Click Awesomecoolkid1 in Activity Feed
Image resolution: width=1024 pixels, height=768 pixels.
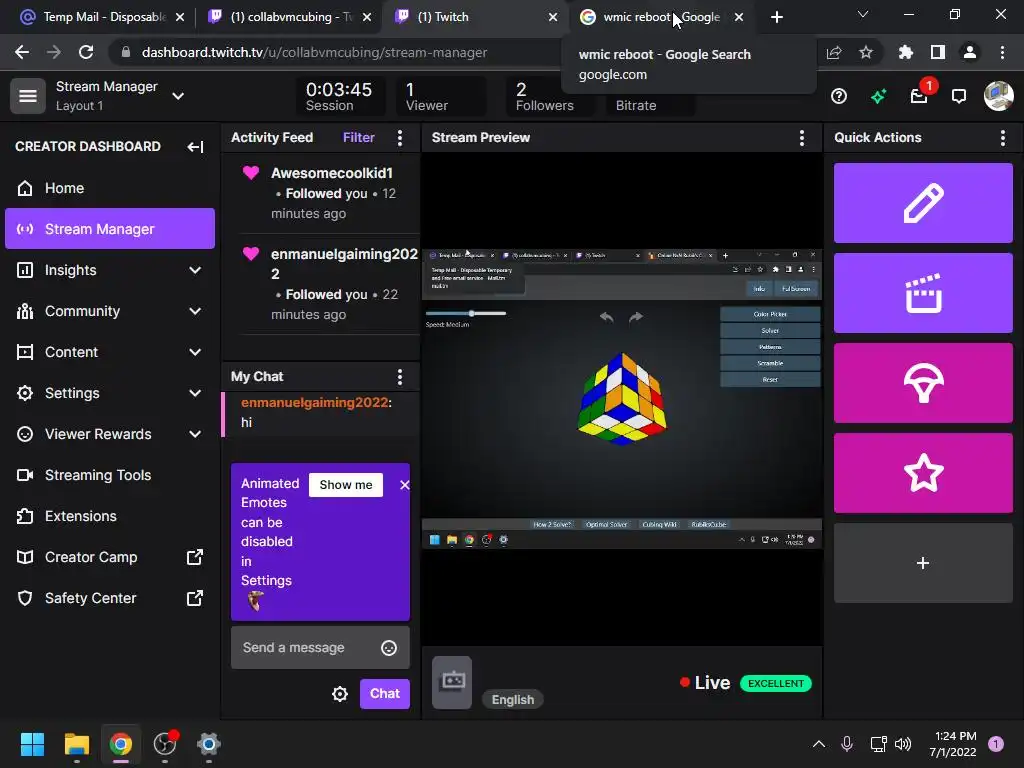click(332, 173)
